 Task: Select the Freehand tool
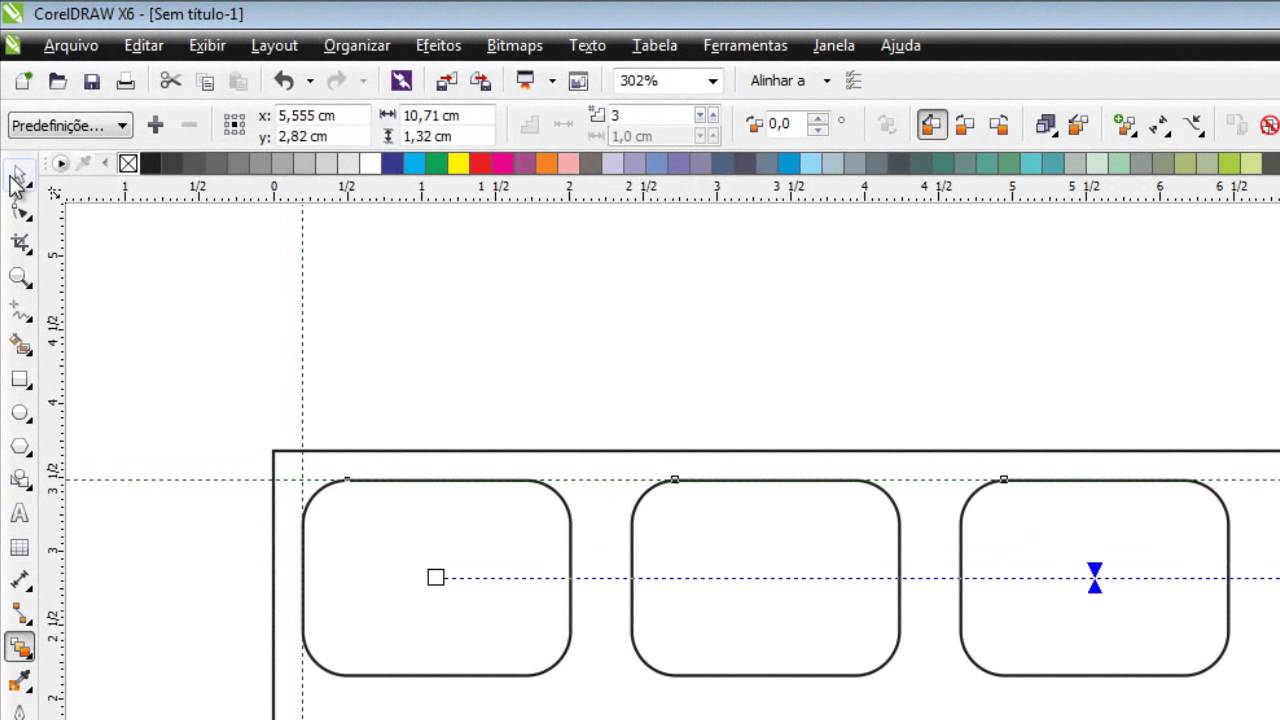pyautogui.click(x=20, y=312)
